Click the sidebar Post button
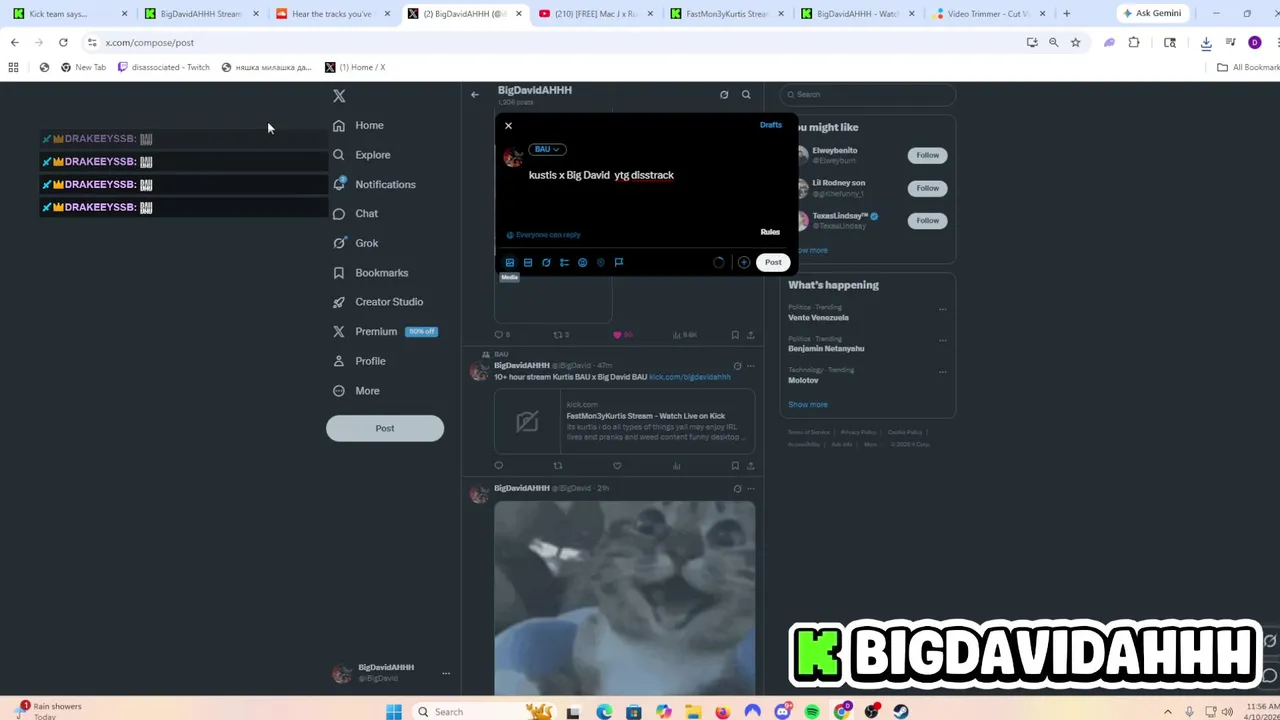This screenshot has height=720, width=1280. tap(385, 428)
